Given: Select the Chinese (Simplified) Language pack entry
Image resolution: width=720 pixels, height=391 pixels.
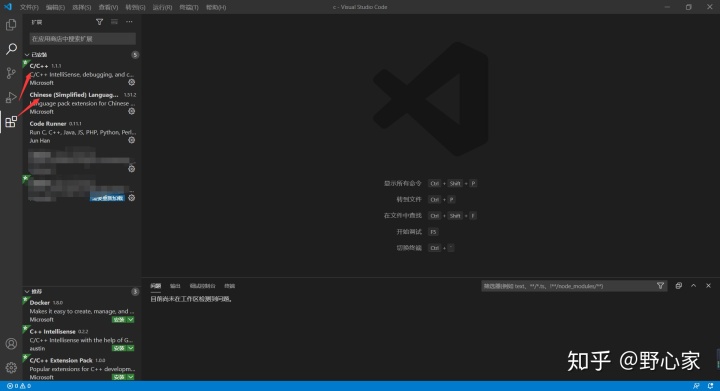Looking at the screenshot, I should pyautogui.click(x=81, y=103).
